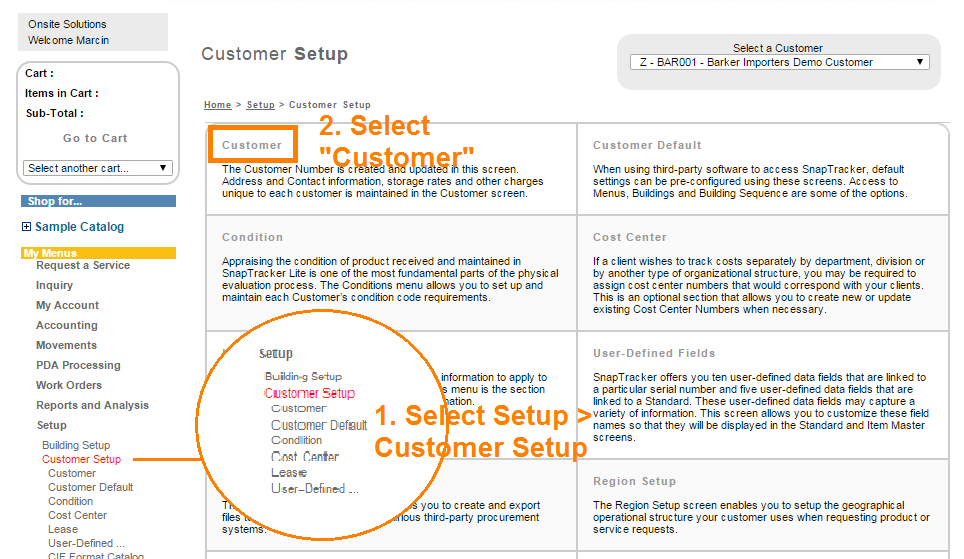Image resolution: width=964 pixels, height=559 pixels.
Task: Open the Customer Default section
Action: pyautogui.click(x=647, y=145)
